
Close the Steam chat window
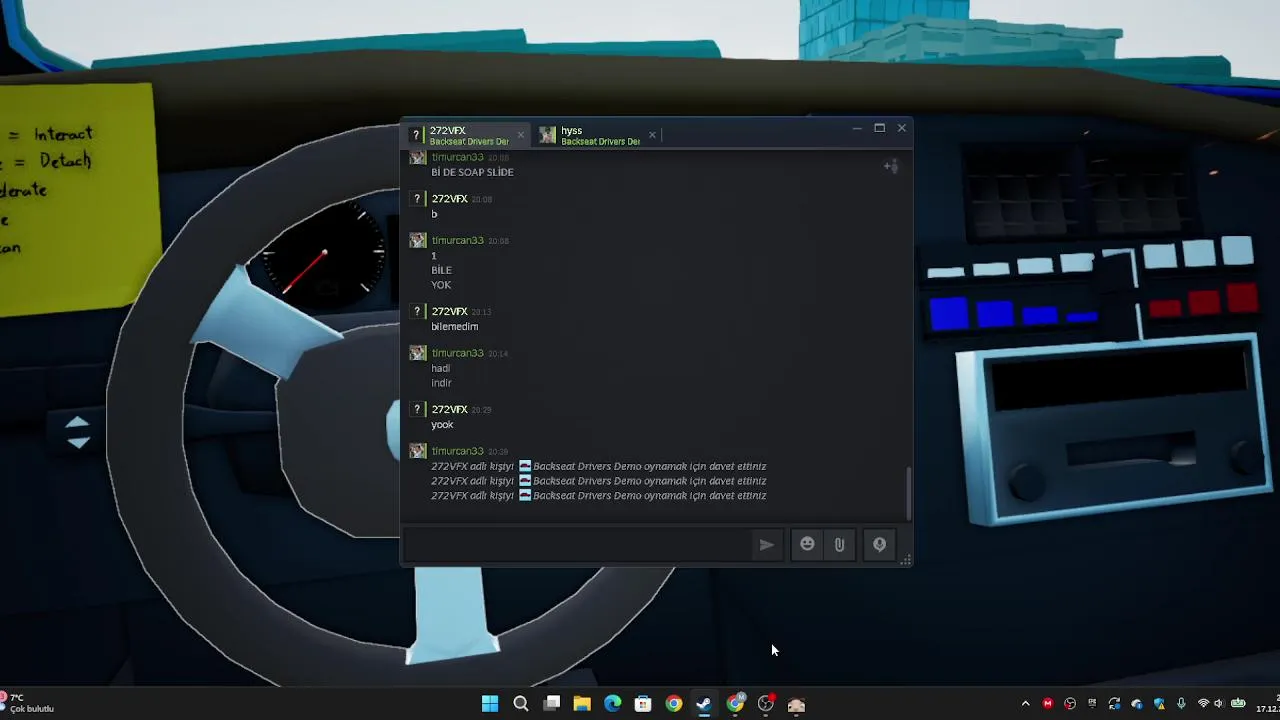(x=902, y=128)
